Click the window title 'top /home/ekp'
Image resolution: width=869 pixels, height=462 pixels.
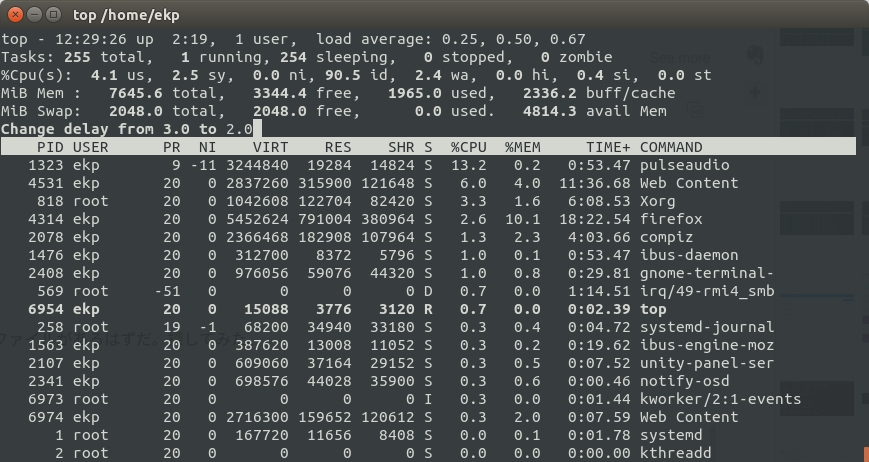point(126,15)
